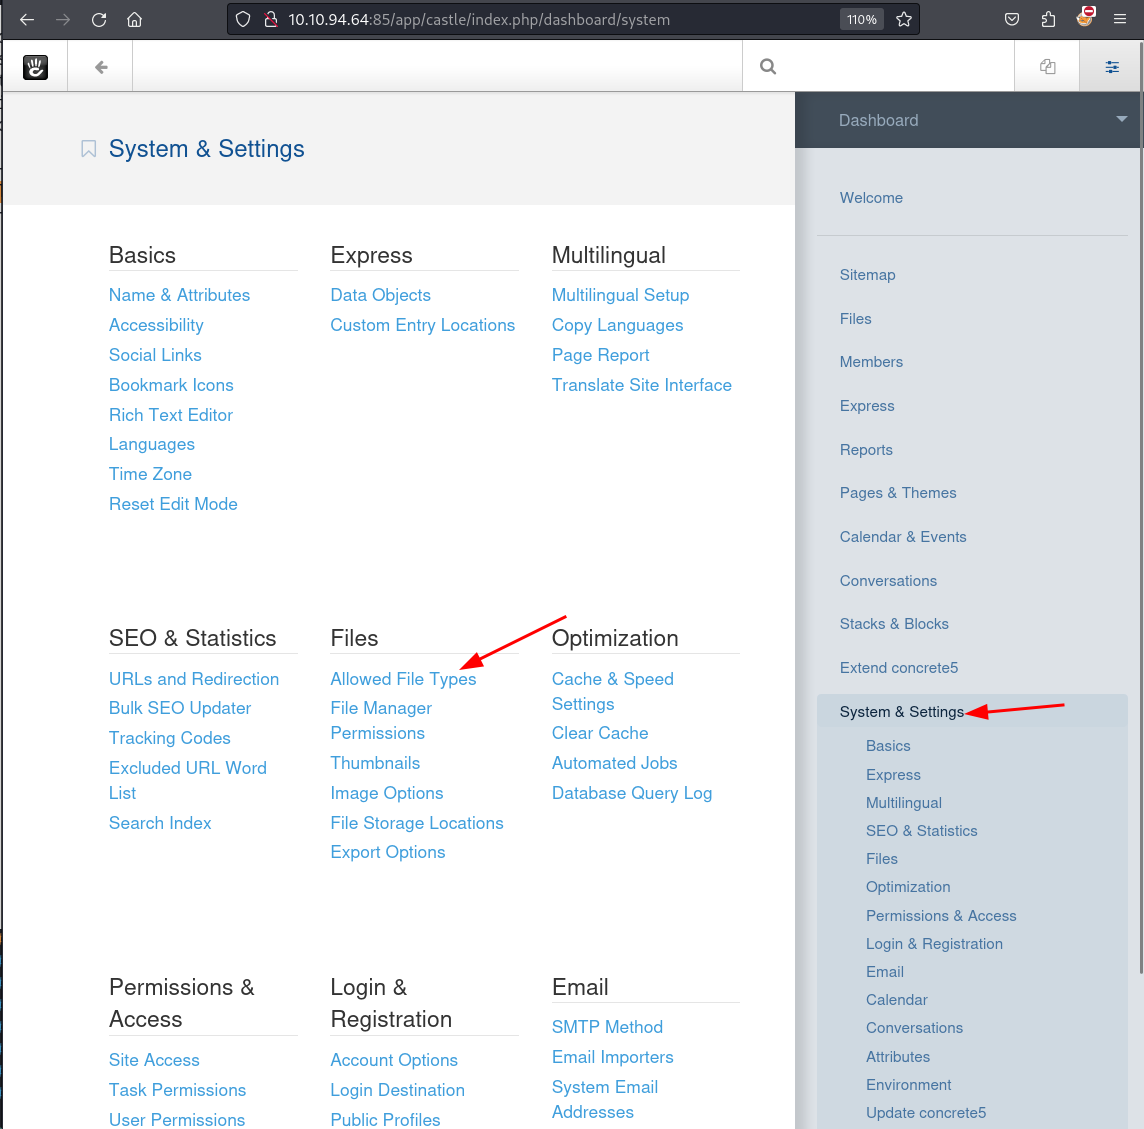Open Permissions & Access sidebar subitem
The image size is (1144, 1129).
[941, 916]
